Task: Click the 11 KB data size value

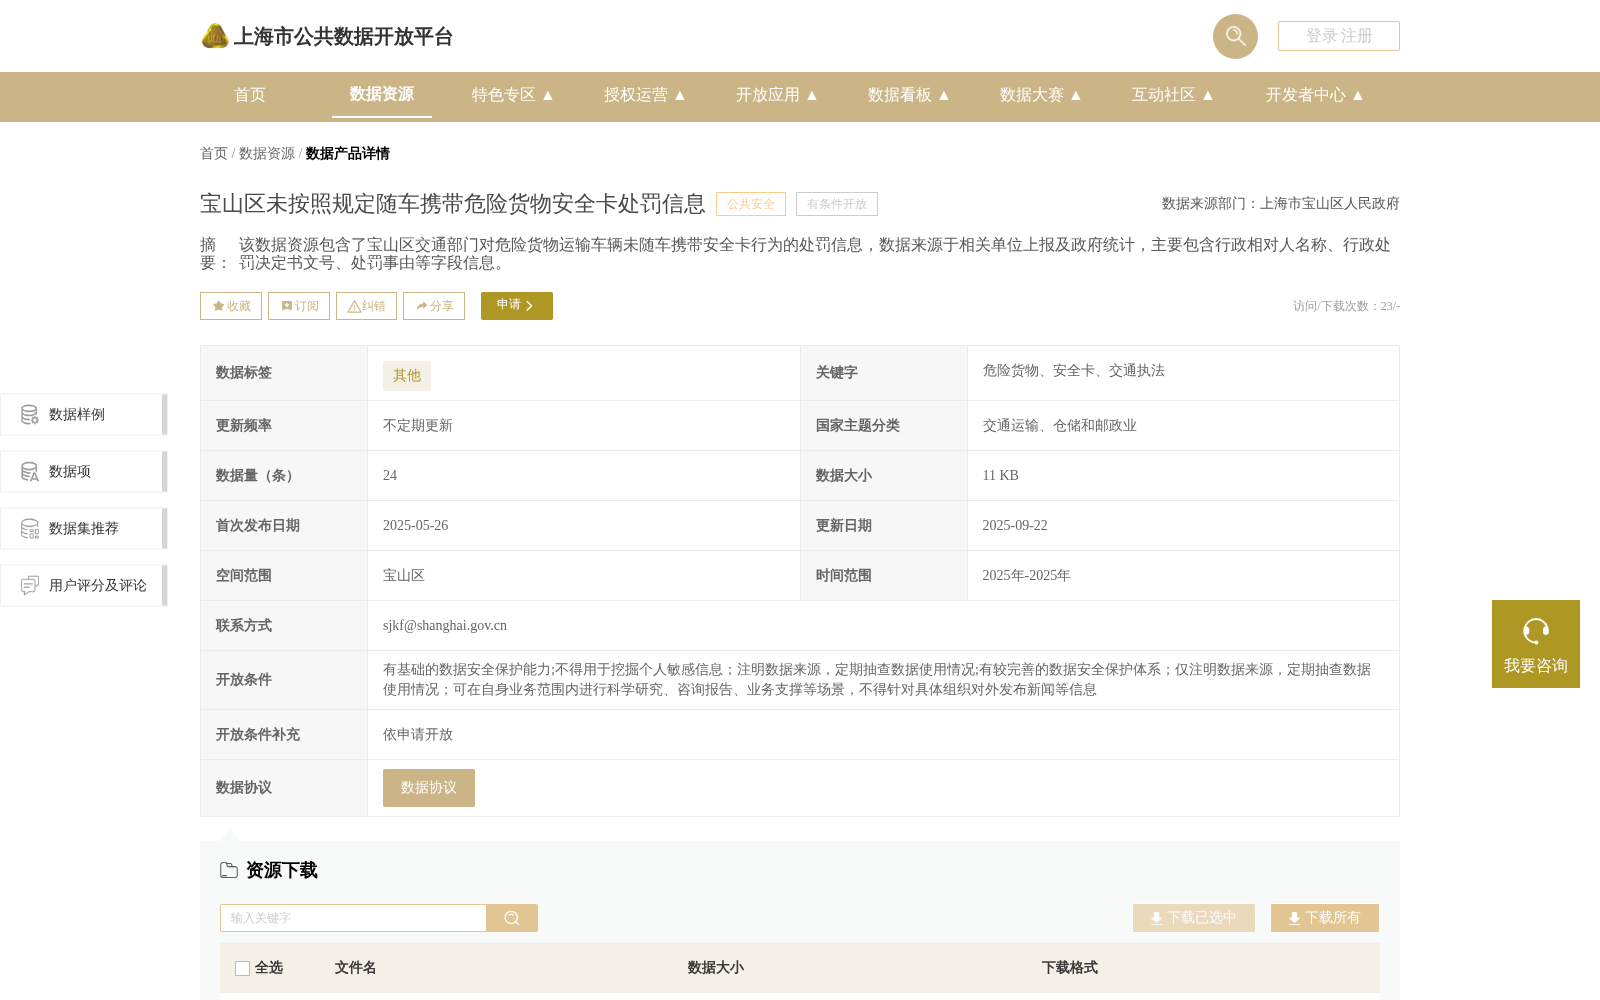Action: [x=1000, y=476]
